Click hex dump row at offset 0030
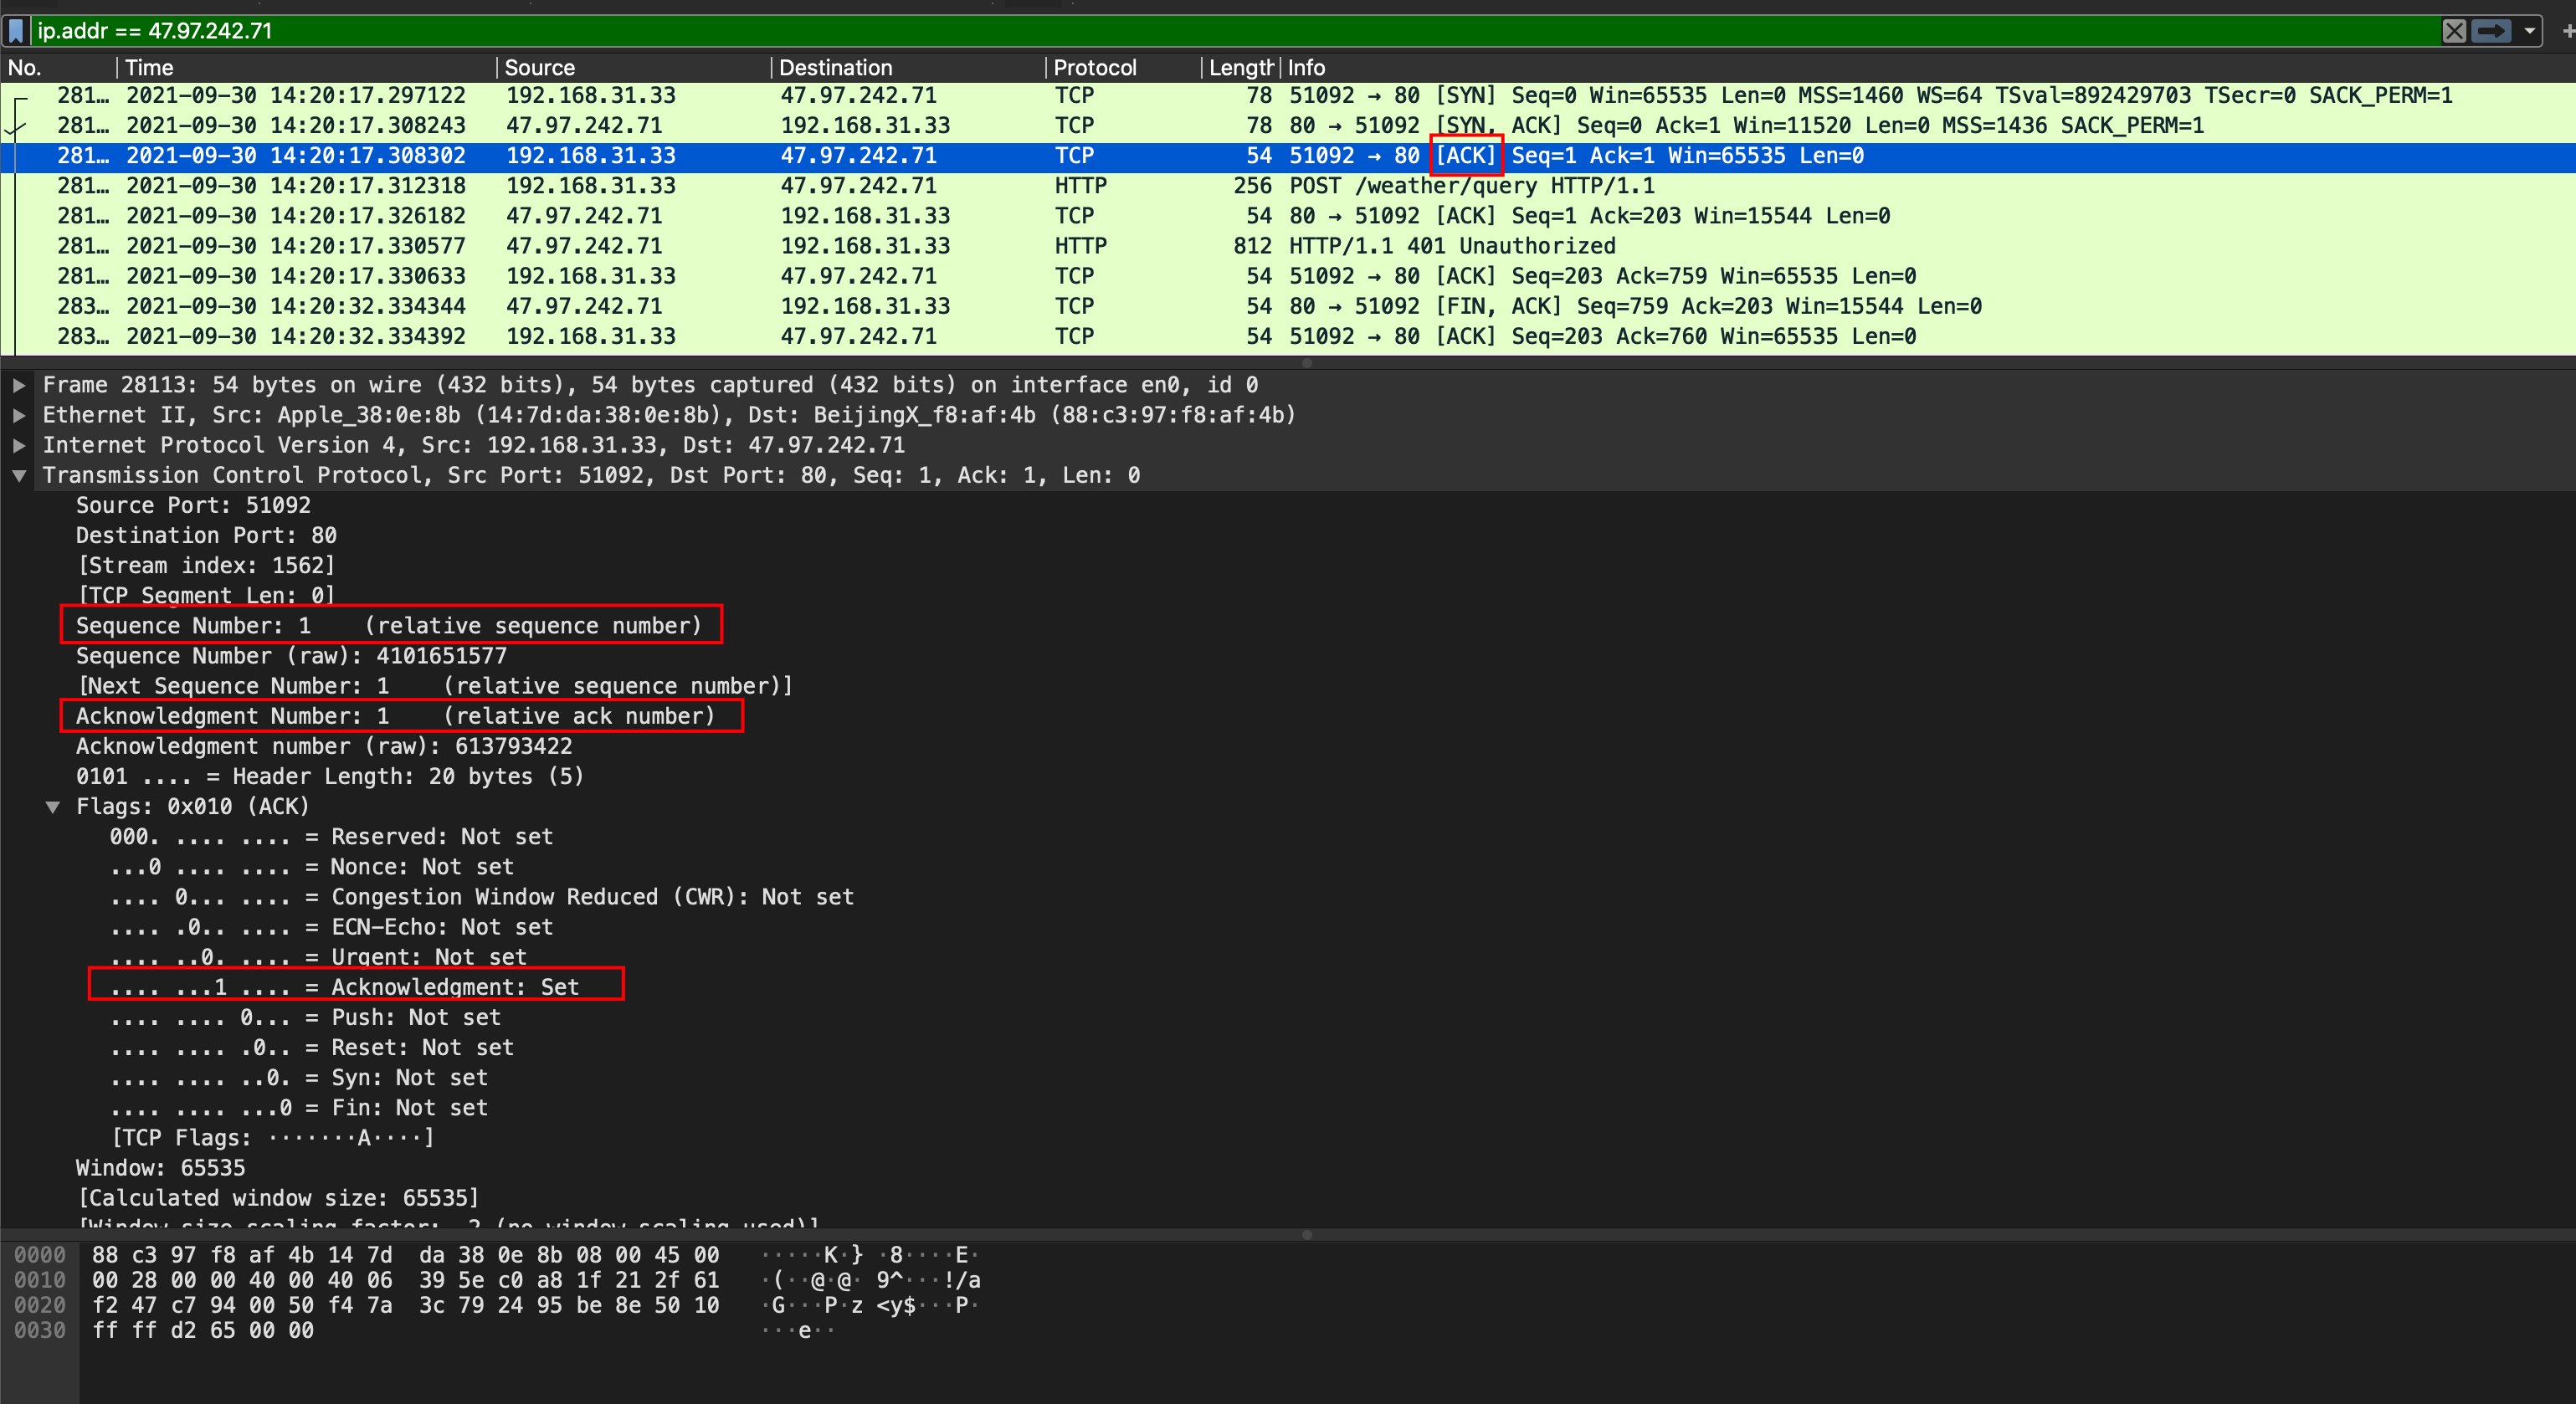The image size is (2576, 1404). [203, 1330]
